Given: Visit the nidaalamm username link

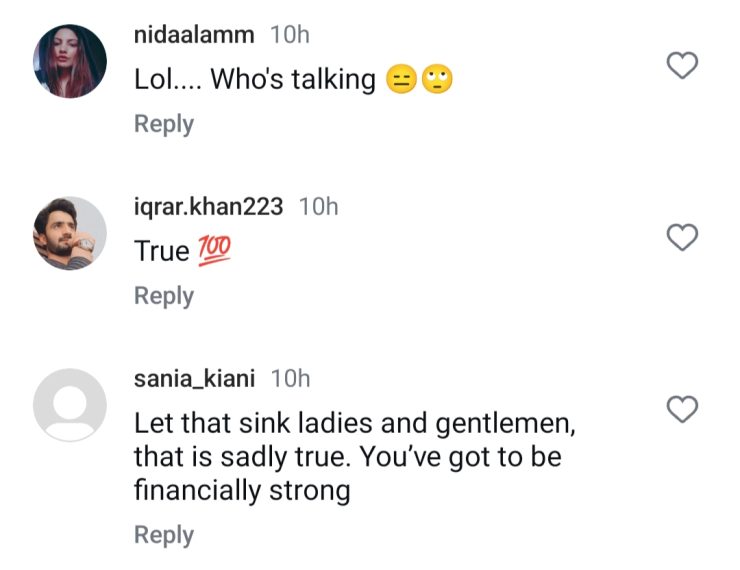Looking at the screenshot, I should click(x=194, y=35).
